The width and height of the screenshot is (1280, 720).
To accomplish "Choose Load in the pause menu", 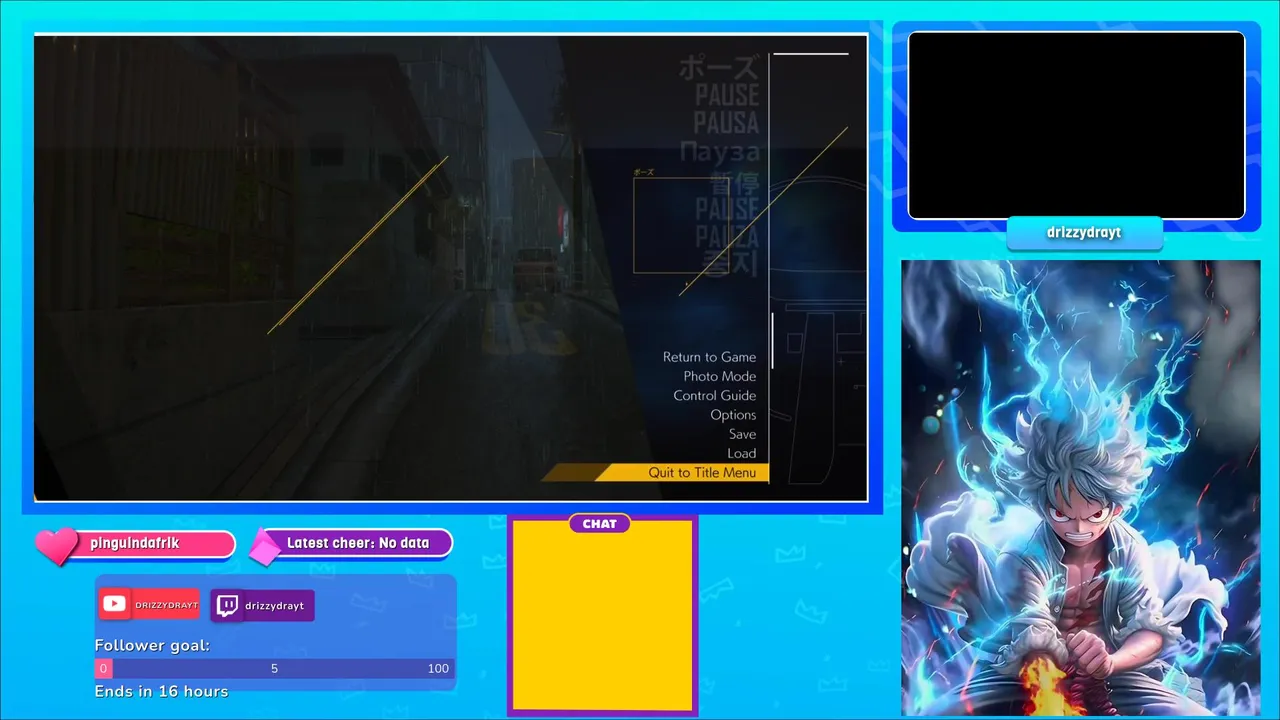I will (741, 453).
